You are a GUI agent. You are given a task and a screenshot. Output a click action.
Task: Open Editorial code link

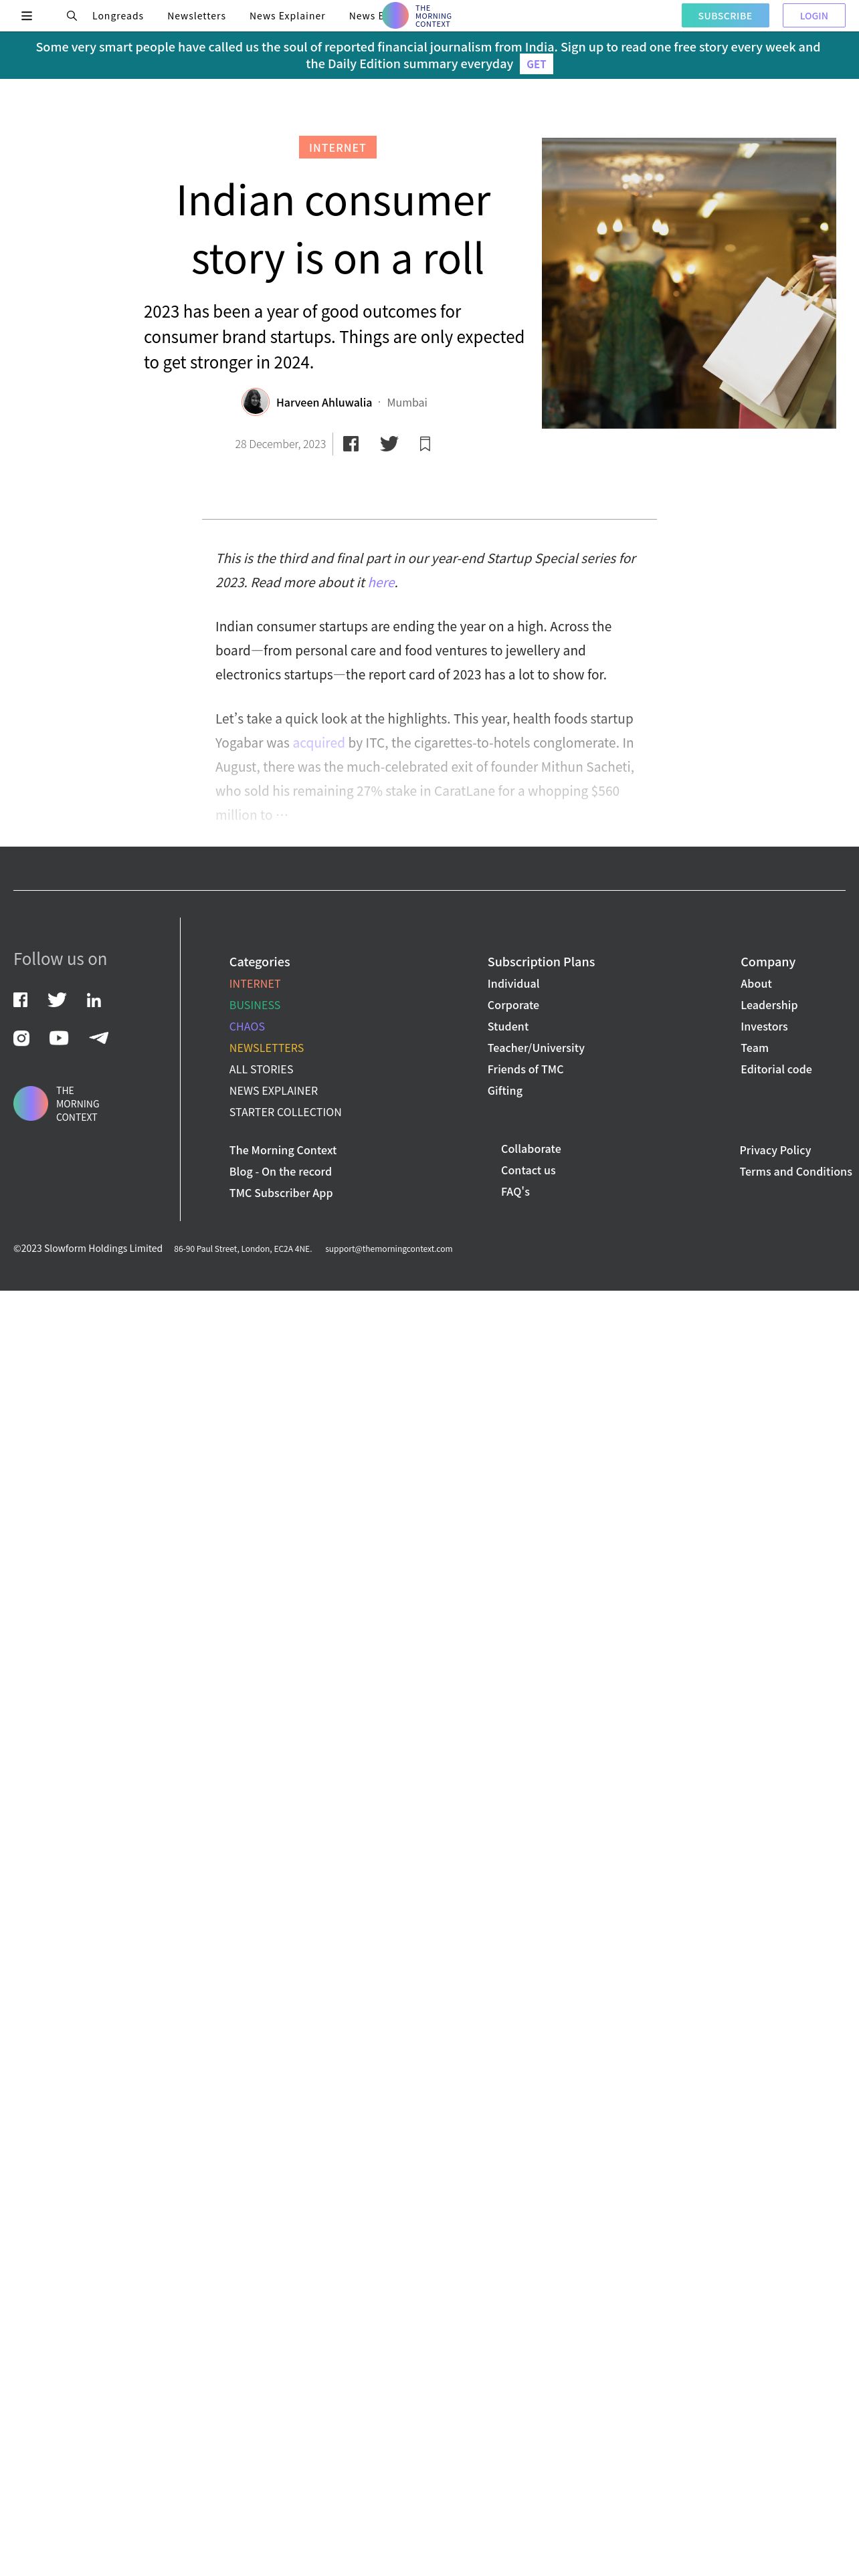point(776,1070)
